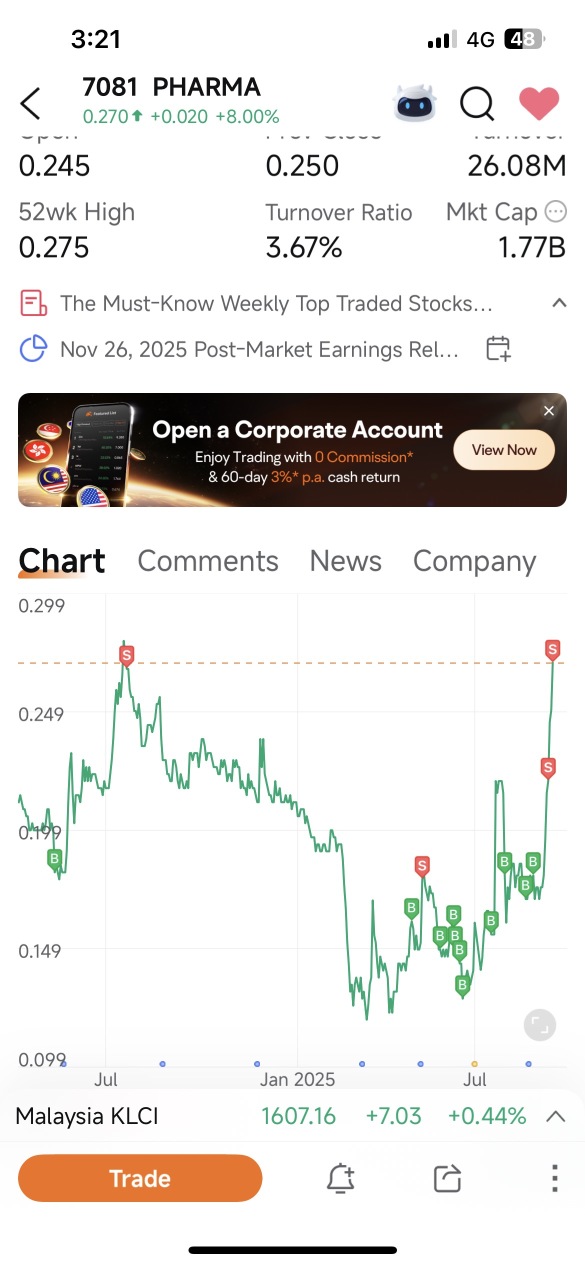Add earnings date to calendar icon
This screenshot has height=1266, width=585.
[x=498, y=349]
